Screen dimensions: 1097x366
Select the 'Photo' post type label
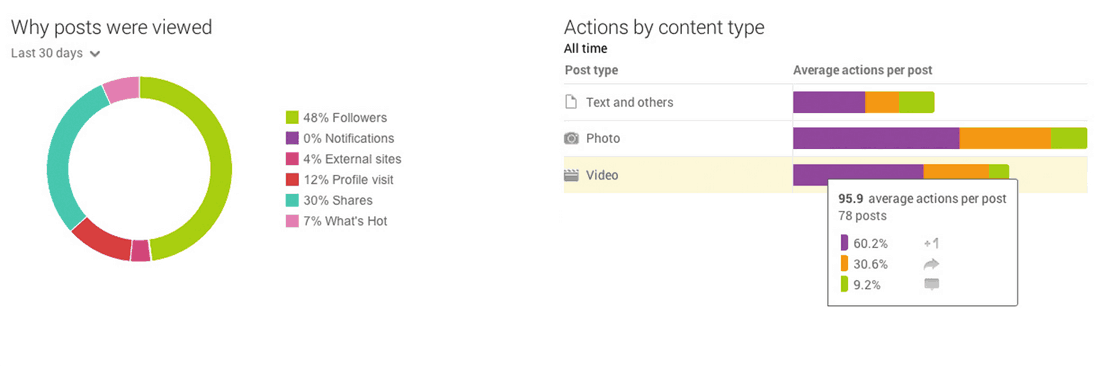(x=603, y=139)
